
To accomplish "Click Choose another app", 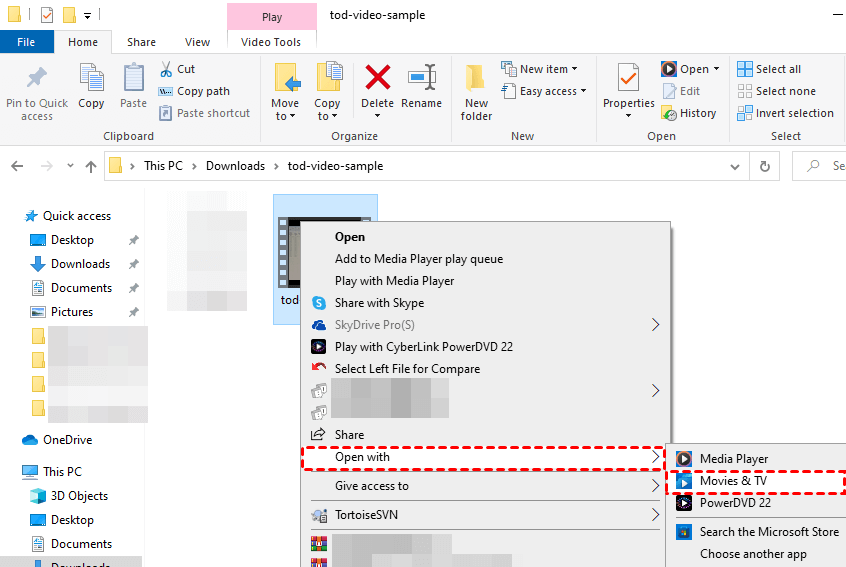I will tap(753, 554).
